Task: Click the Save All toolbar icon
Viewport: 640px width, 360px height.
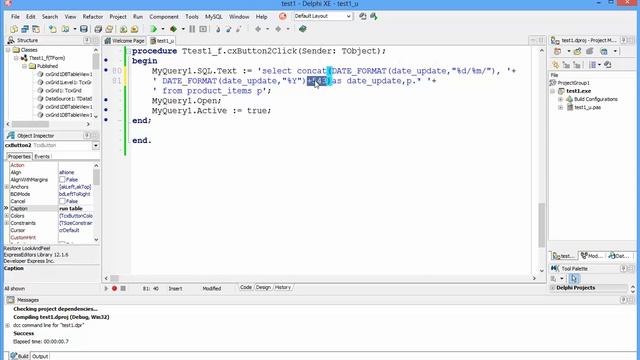Action: 98,29
